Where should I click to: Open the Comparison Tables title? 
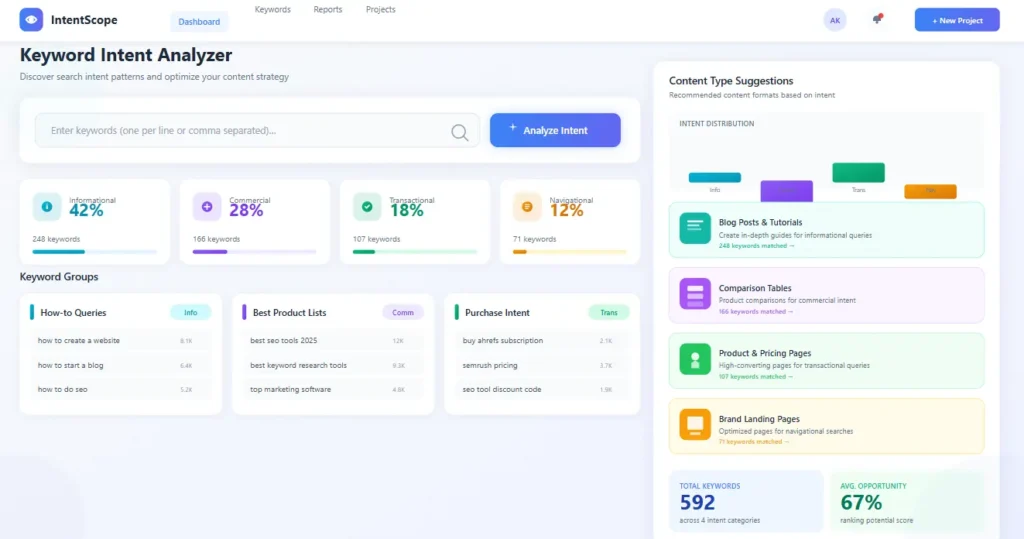click(755, 288)
